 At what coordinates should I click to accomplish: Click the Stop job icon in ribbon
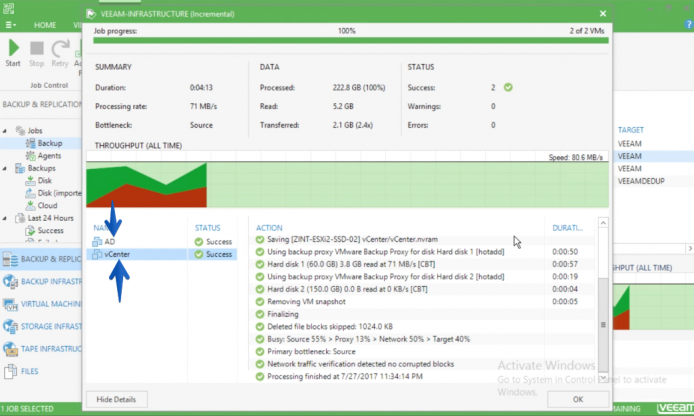[x=37, y=48]
